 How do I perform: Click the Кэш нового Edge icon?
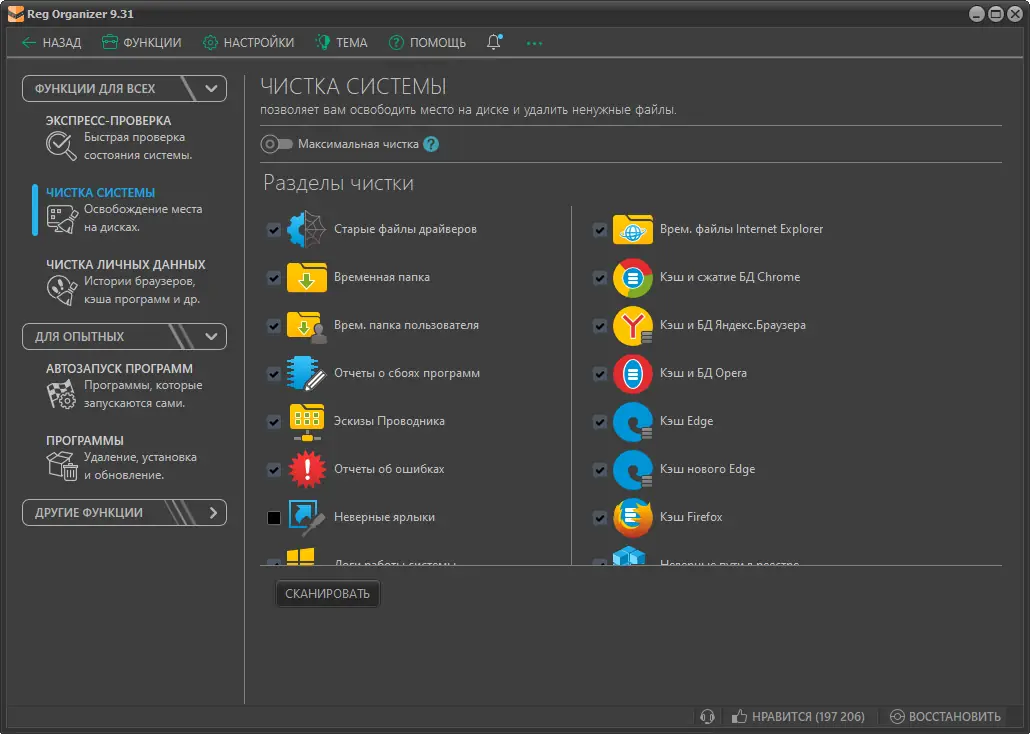pyautogui.click(x=632, y=469)
